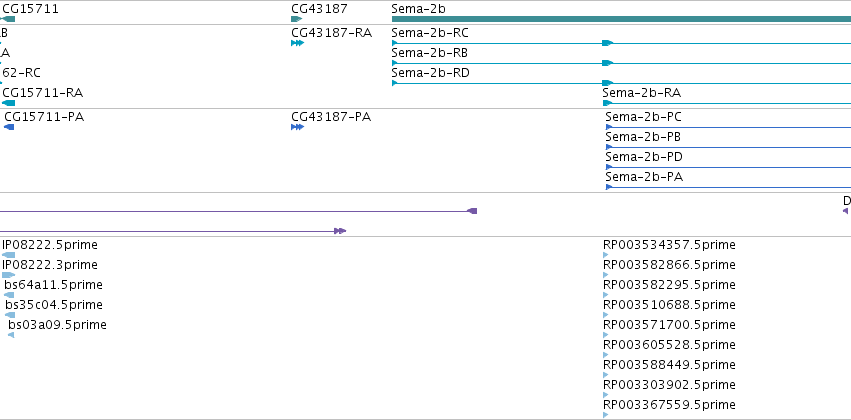
Task: Click the arrow glyph under RP003605528.5prime
Action: pyautogui.click(x=606, y=355)
